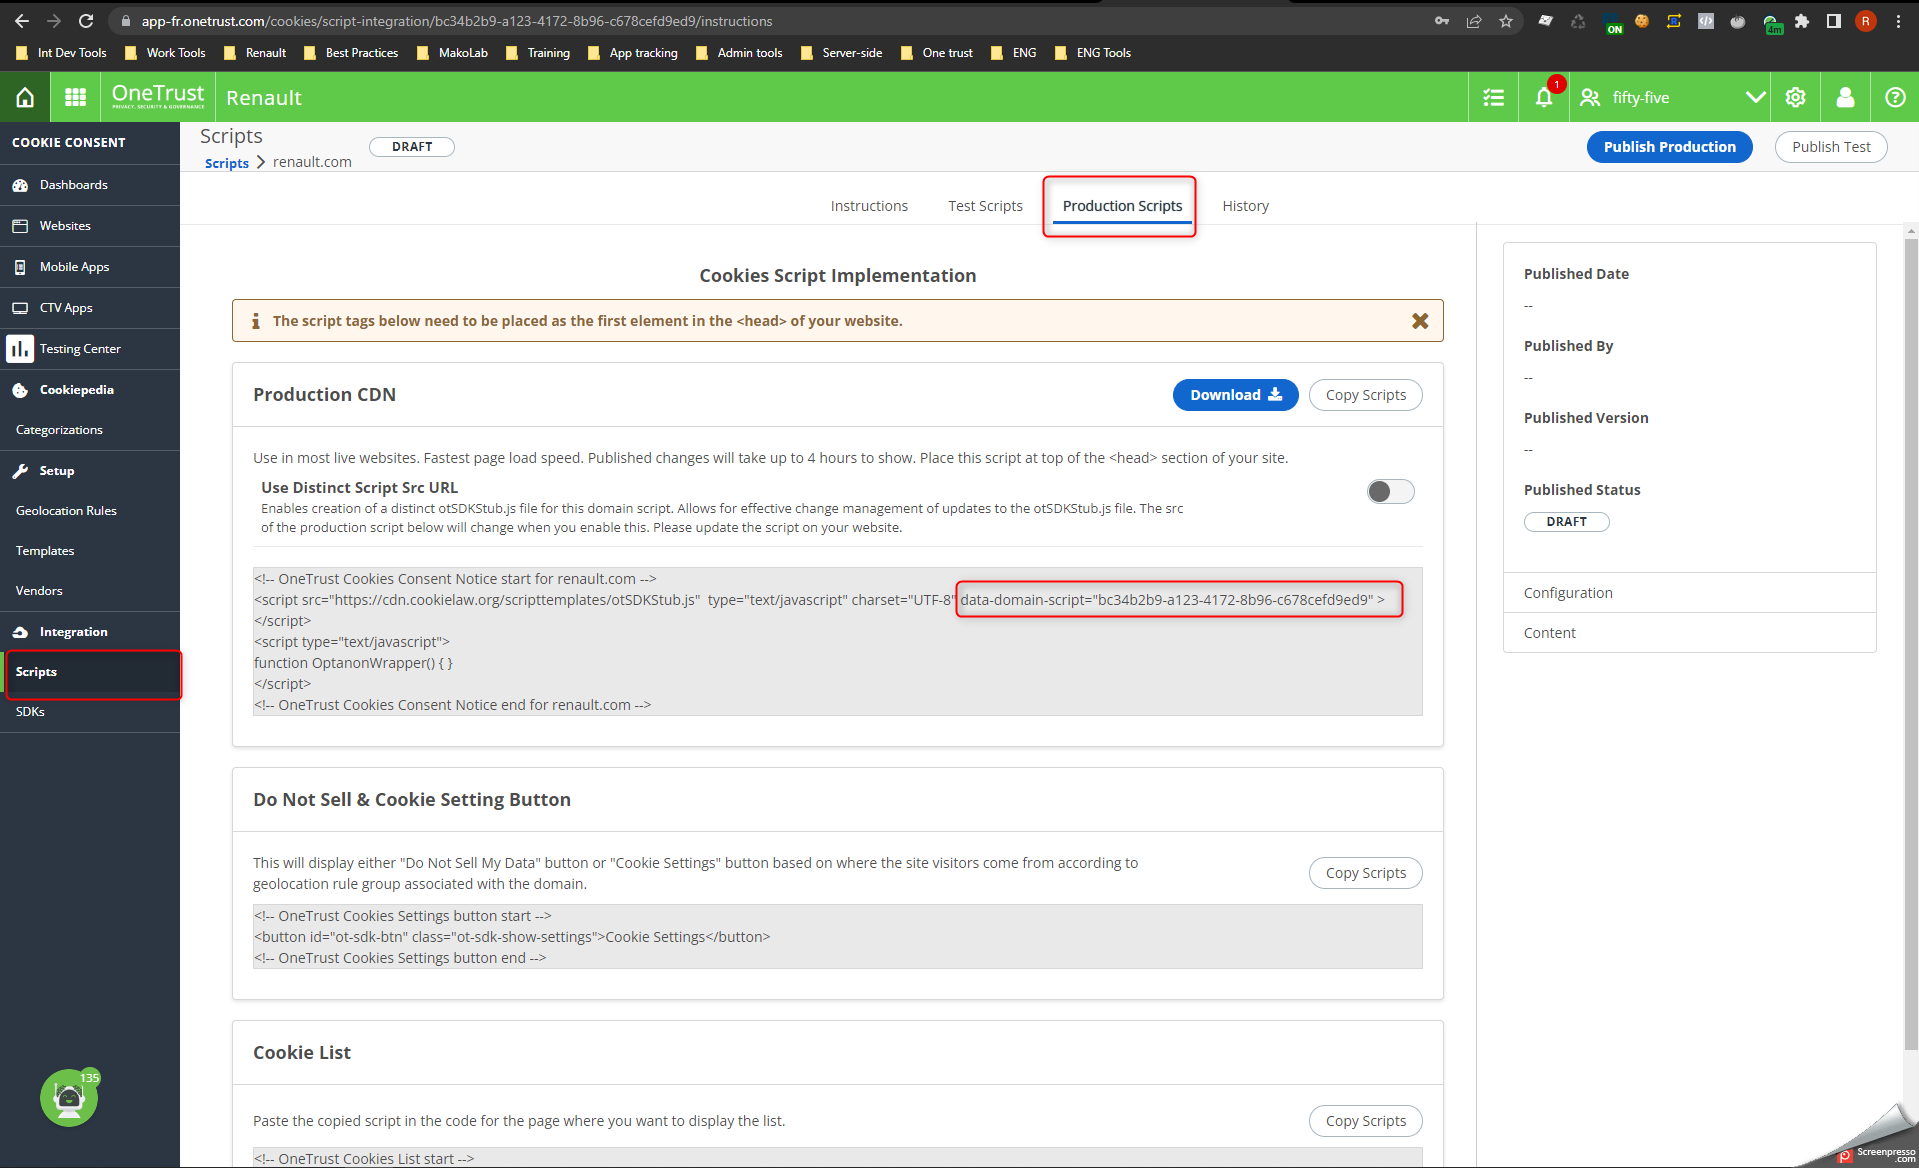Open SDKs in the sidebar
Viewport: 1919px width, 1168px height.
[x=90, y=712]
